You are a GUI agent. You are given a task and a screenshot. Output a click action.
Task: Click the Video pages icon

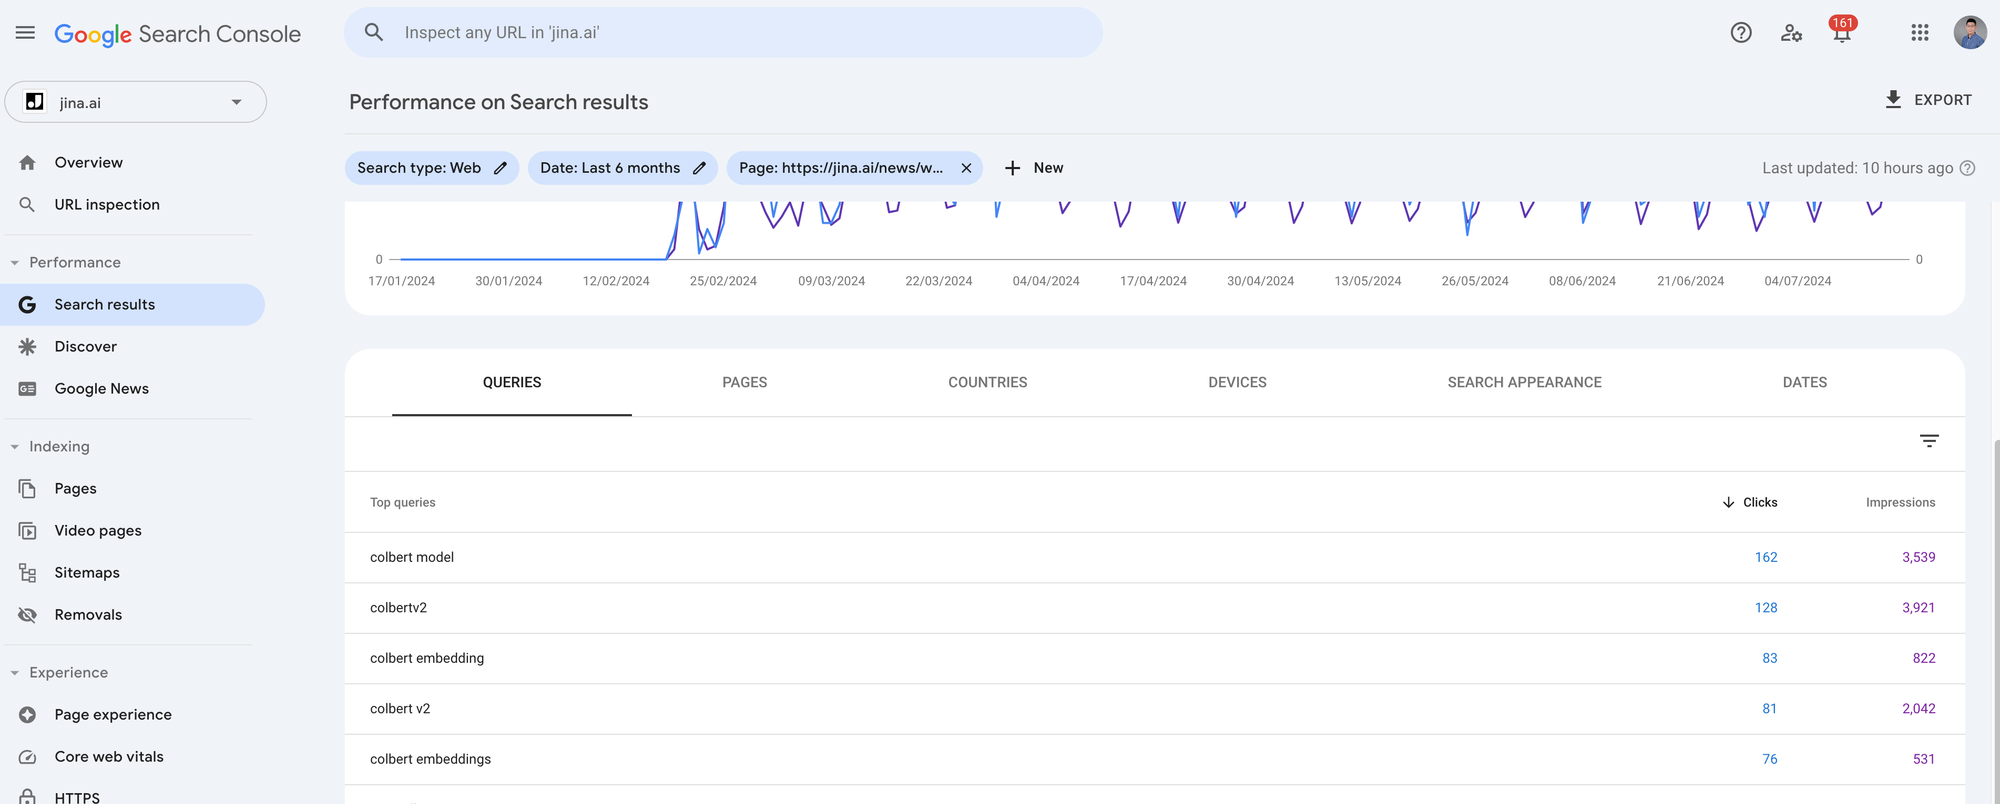tap(27, 530)
